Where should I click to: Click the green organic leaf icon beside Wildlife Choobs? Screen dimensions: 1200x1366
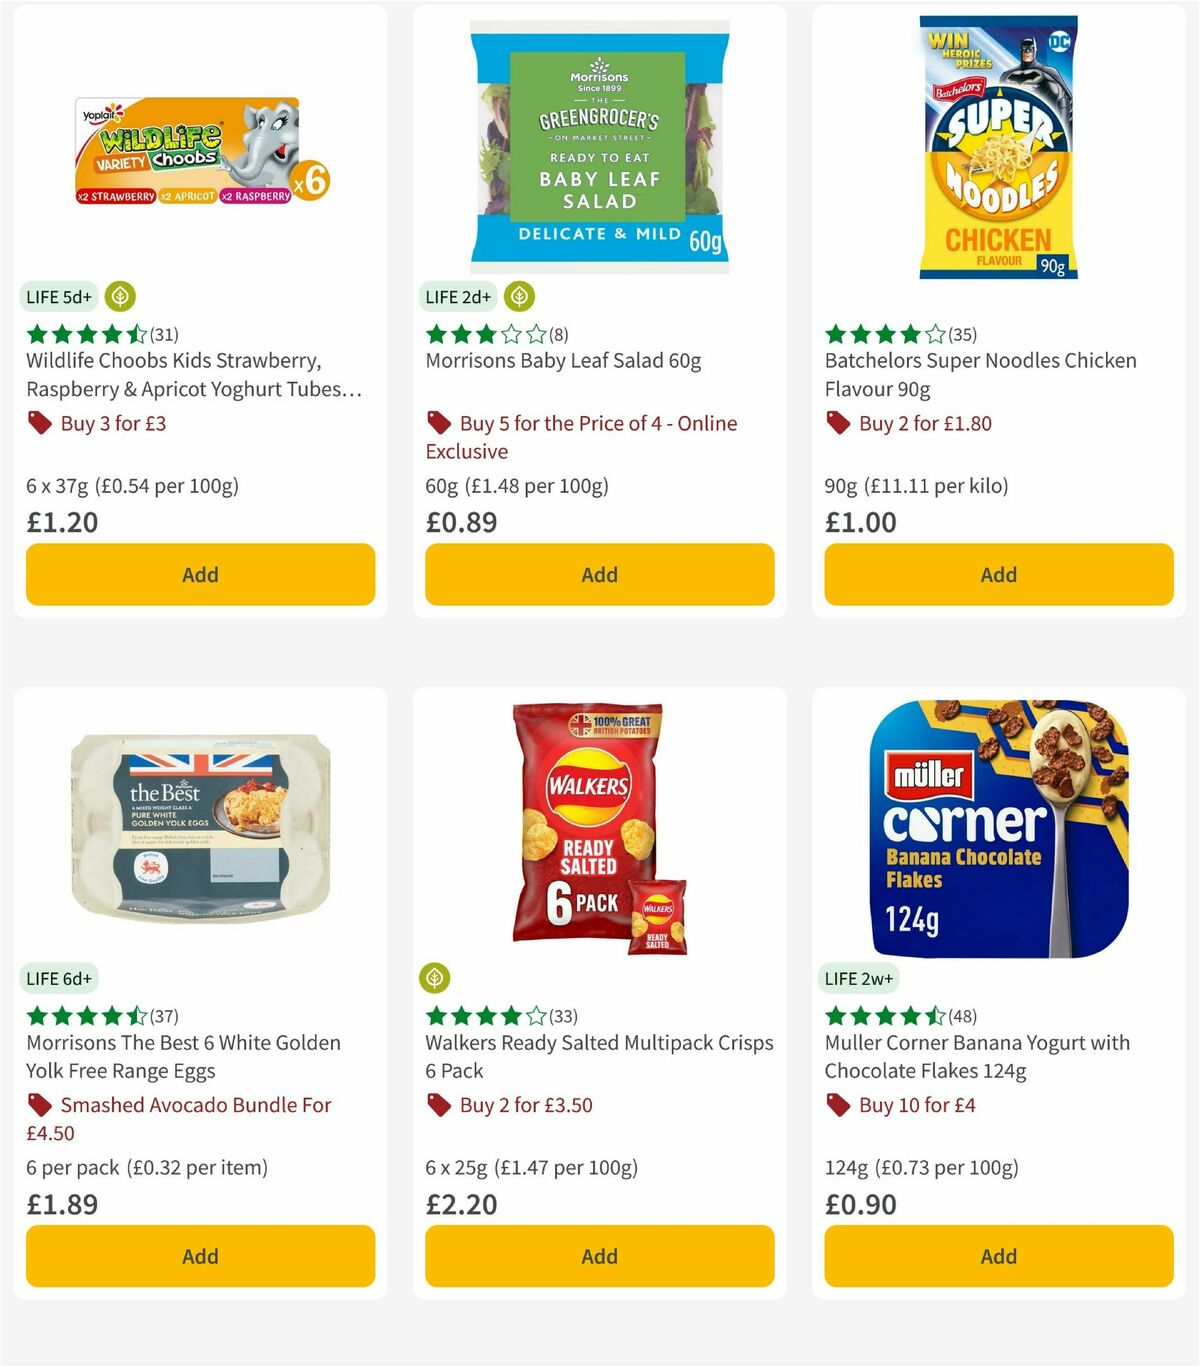(119, 296)
